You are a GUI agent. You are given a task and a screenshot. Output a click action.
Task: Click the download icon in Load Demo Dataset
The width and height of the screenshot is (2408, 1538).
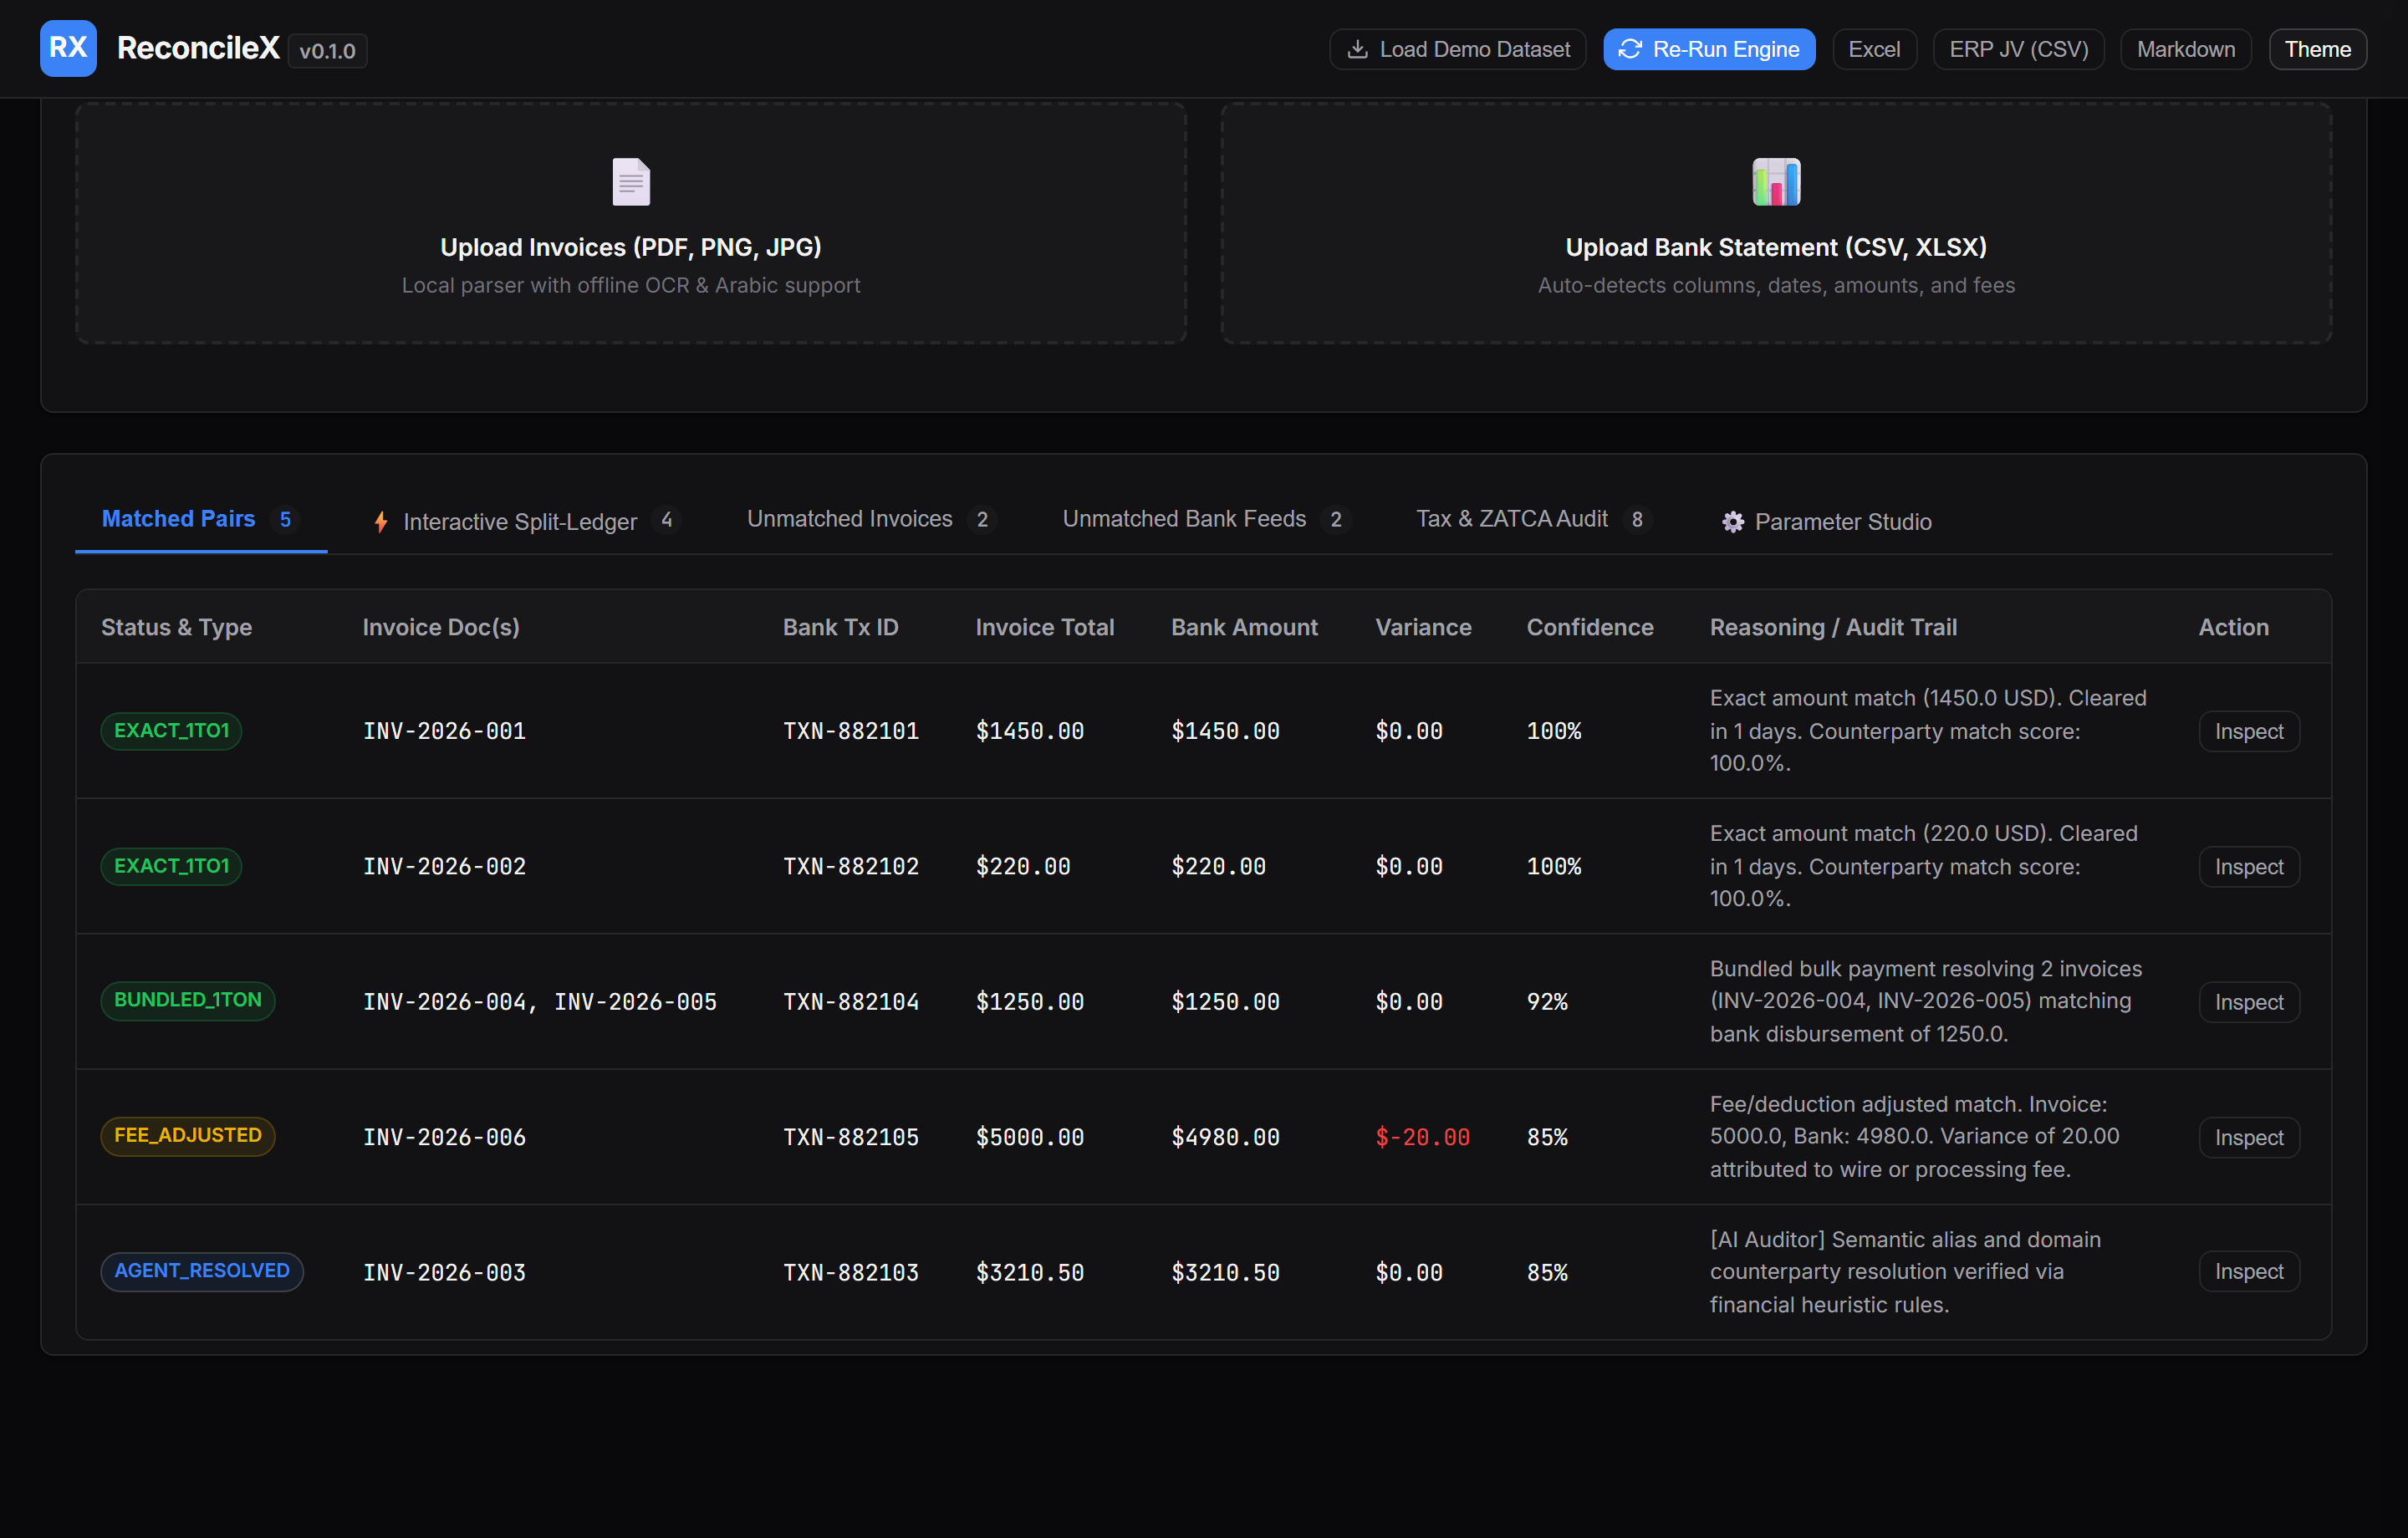[x=1357, y=49]
